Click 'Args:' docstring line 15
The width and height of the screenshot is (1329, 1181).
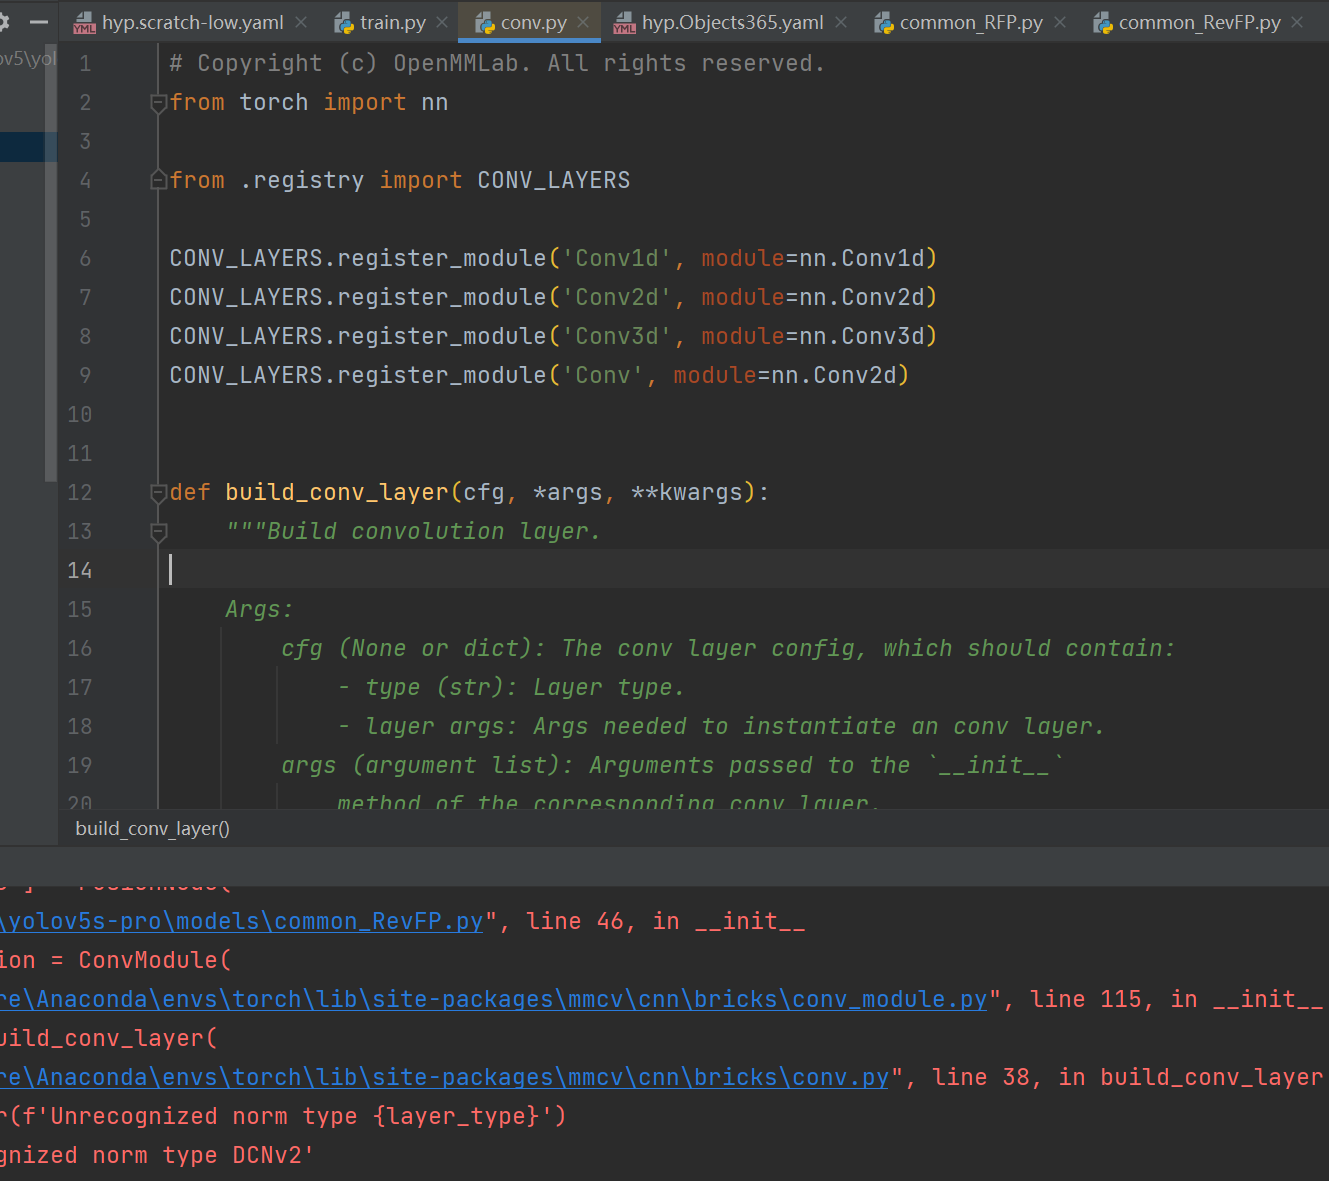[259, 609]
